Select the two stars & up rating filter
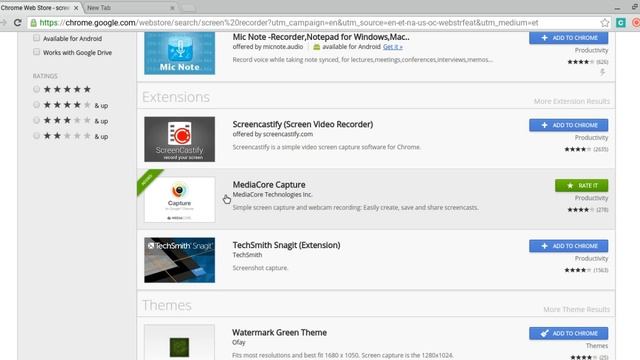 coord(36,136)
